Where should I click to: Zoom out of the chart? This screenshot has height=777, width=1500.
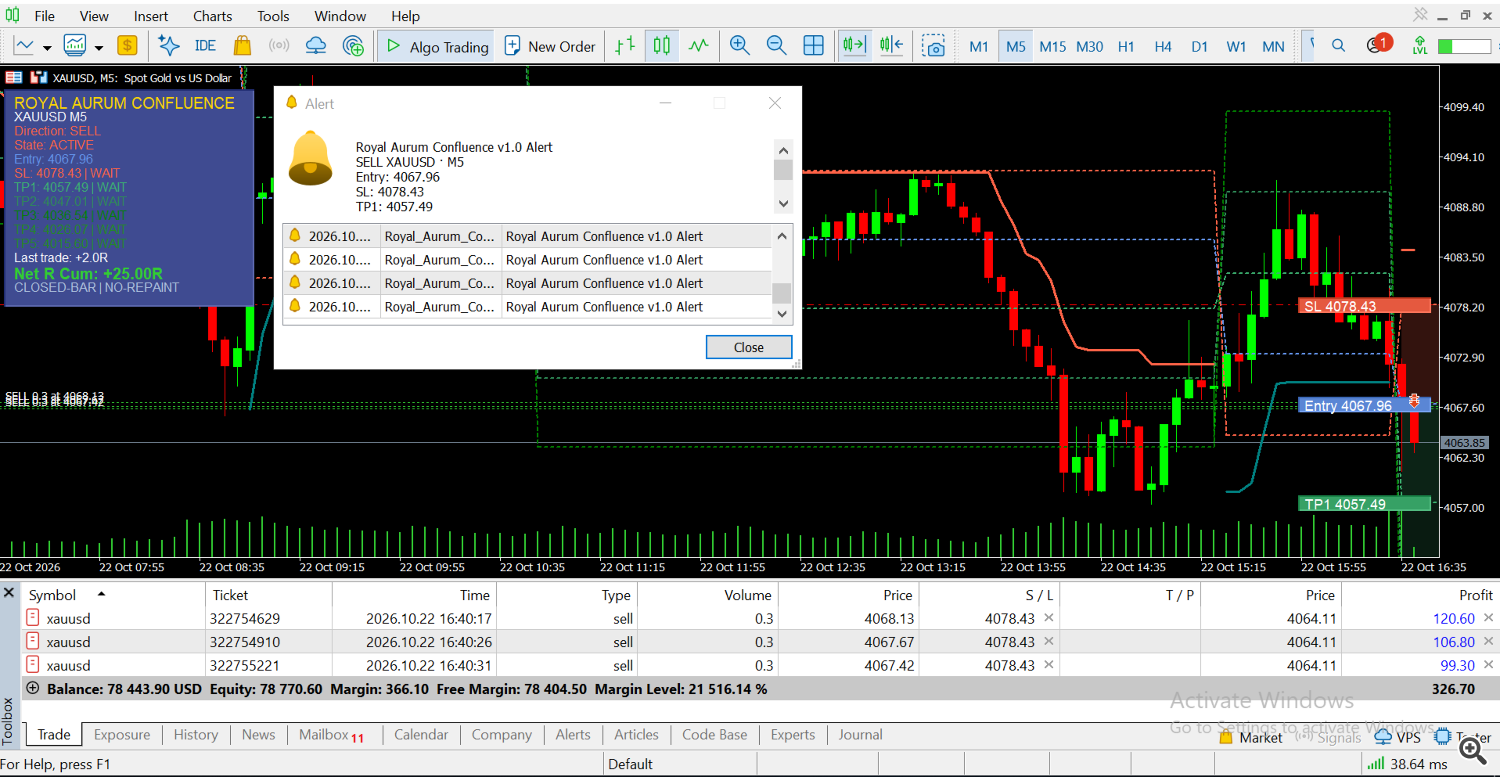(x=776, y=46)
